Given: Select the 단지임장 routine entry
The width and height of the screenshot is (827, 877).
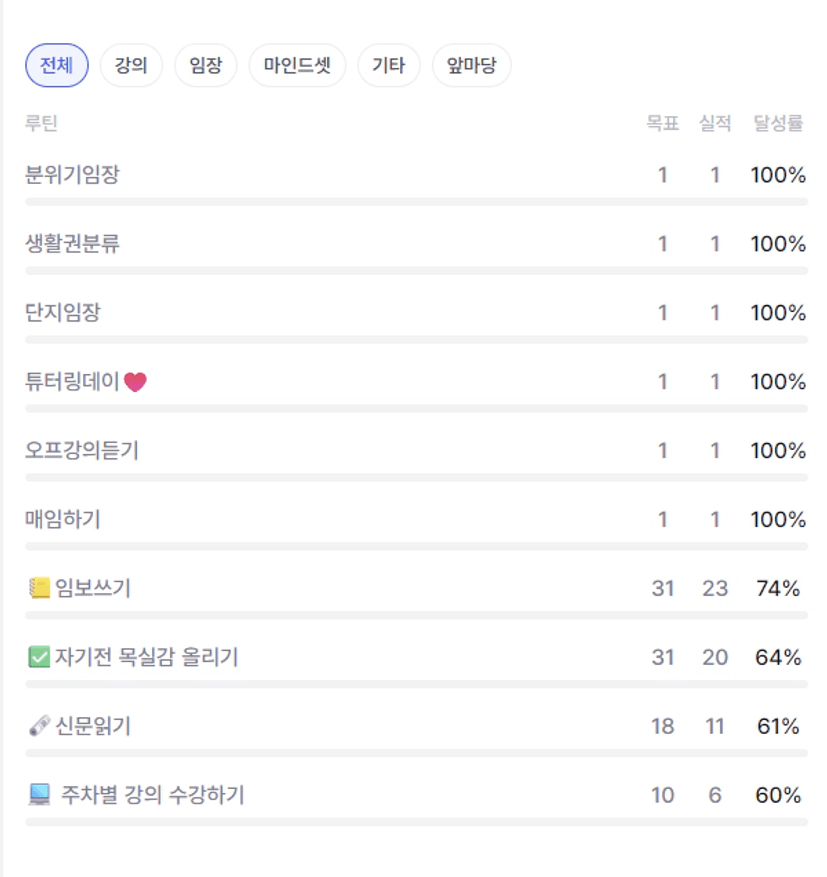Looking at the screenshot, I should [x=63, y=313].
